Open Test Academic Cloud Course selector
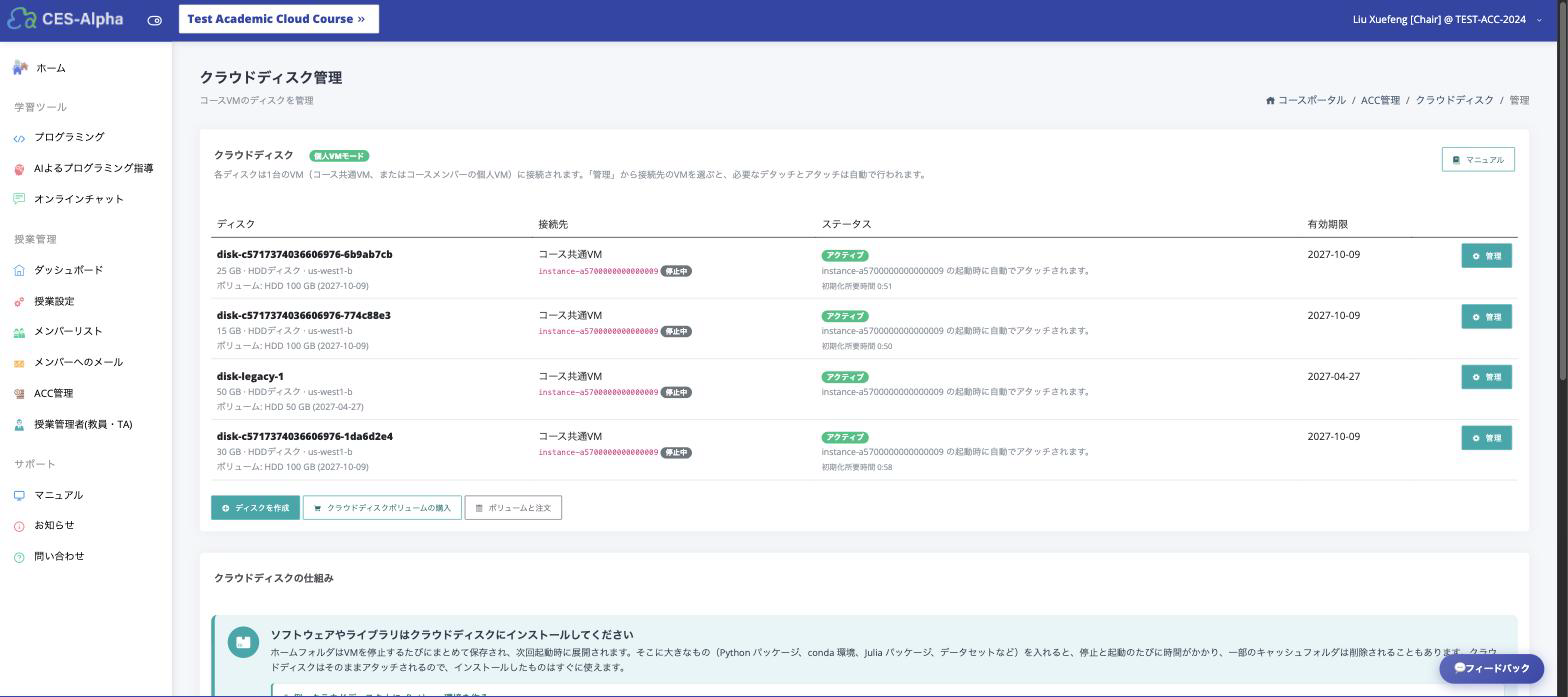The height and width of the screenshot is (697, 1568). (x=279, y=19)
